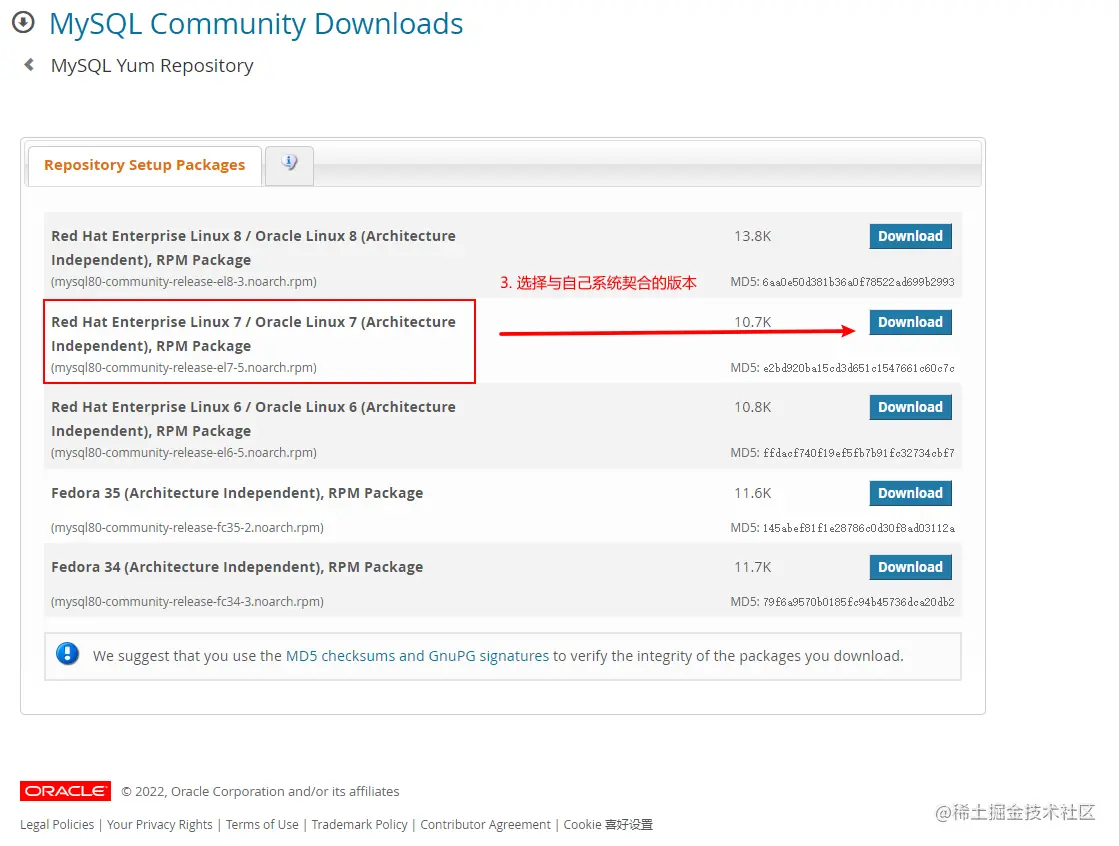Open the Legal Policies footer link
The image size is (1119, 846).
[57, 825]
